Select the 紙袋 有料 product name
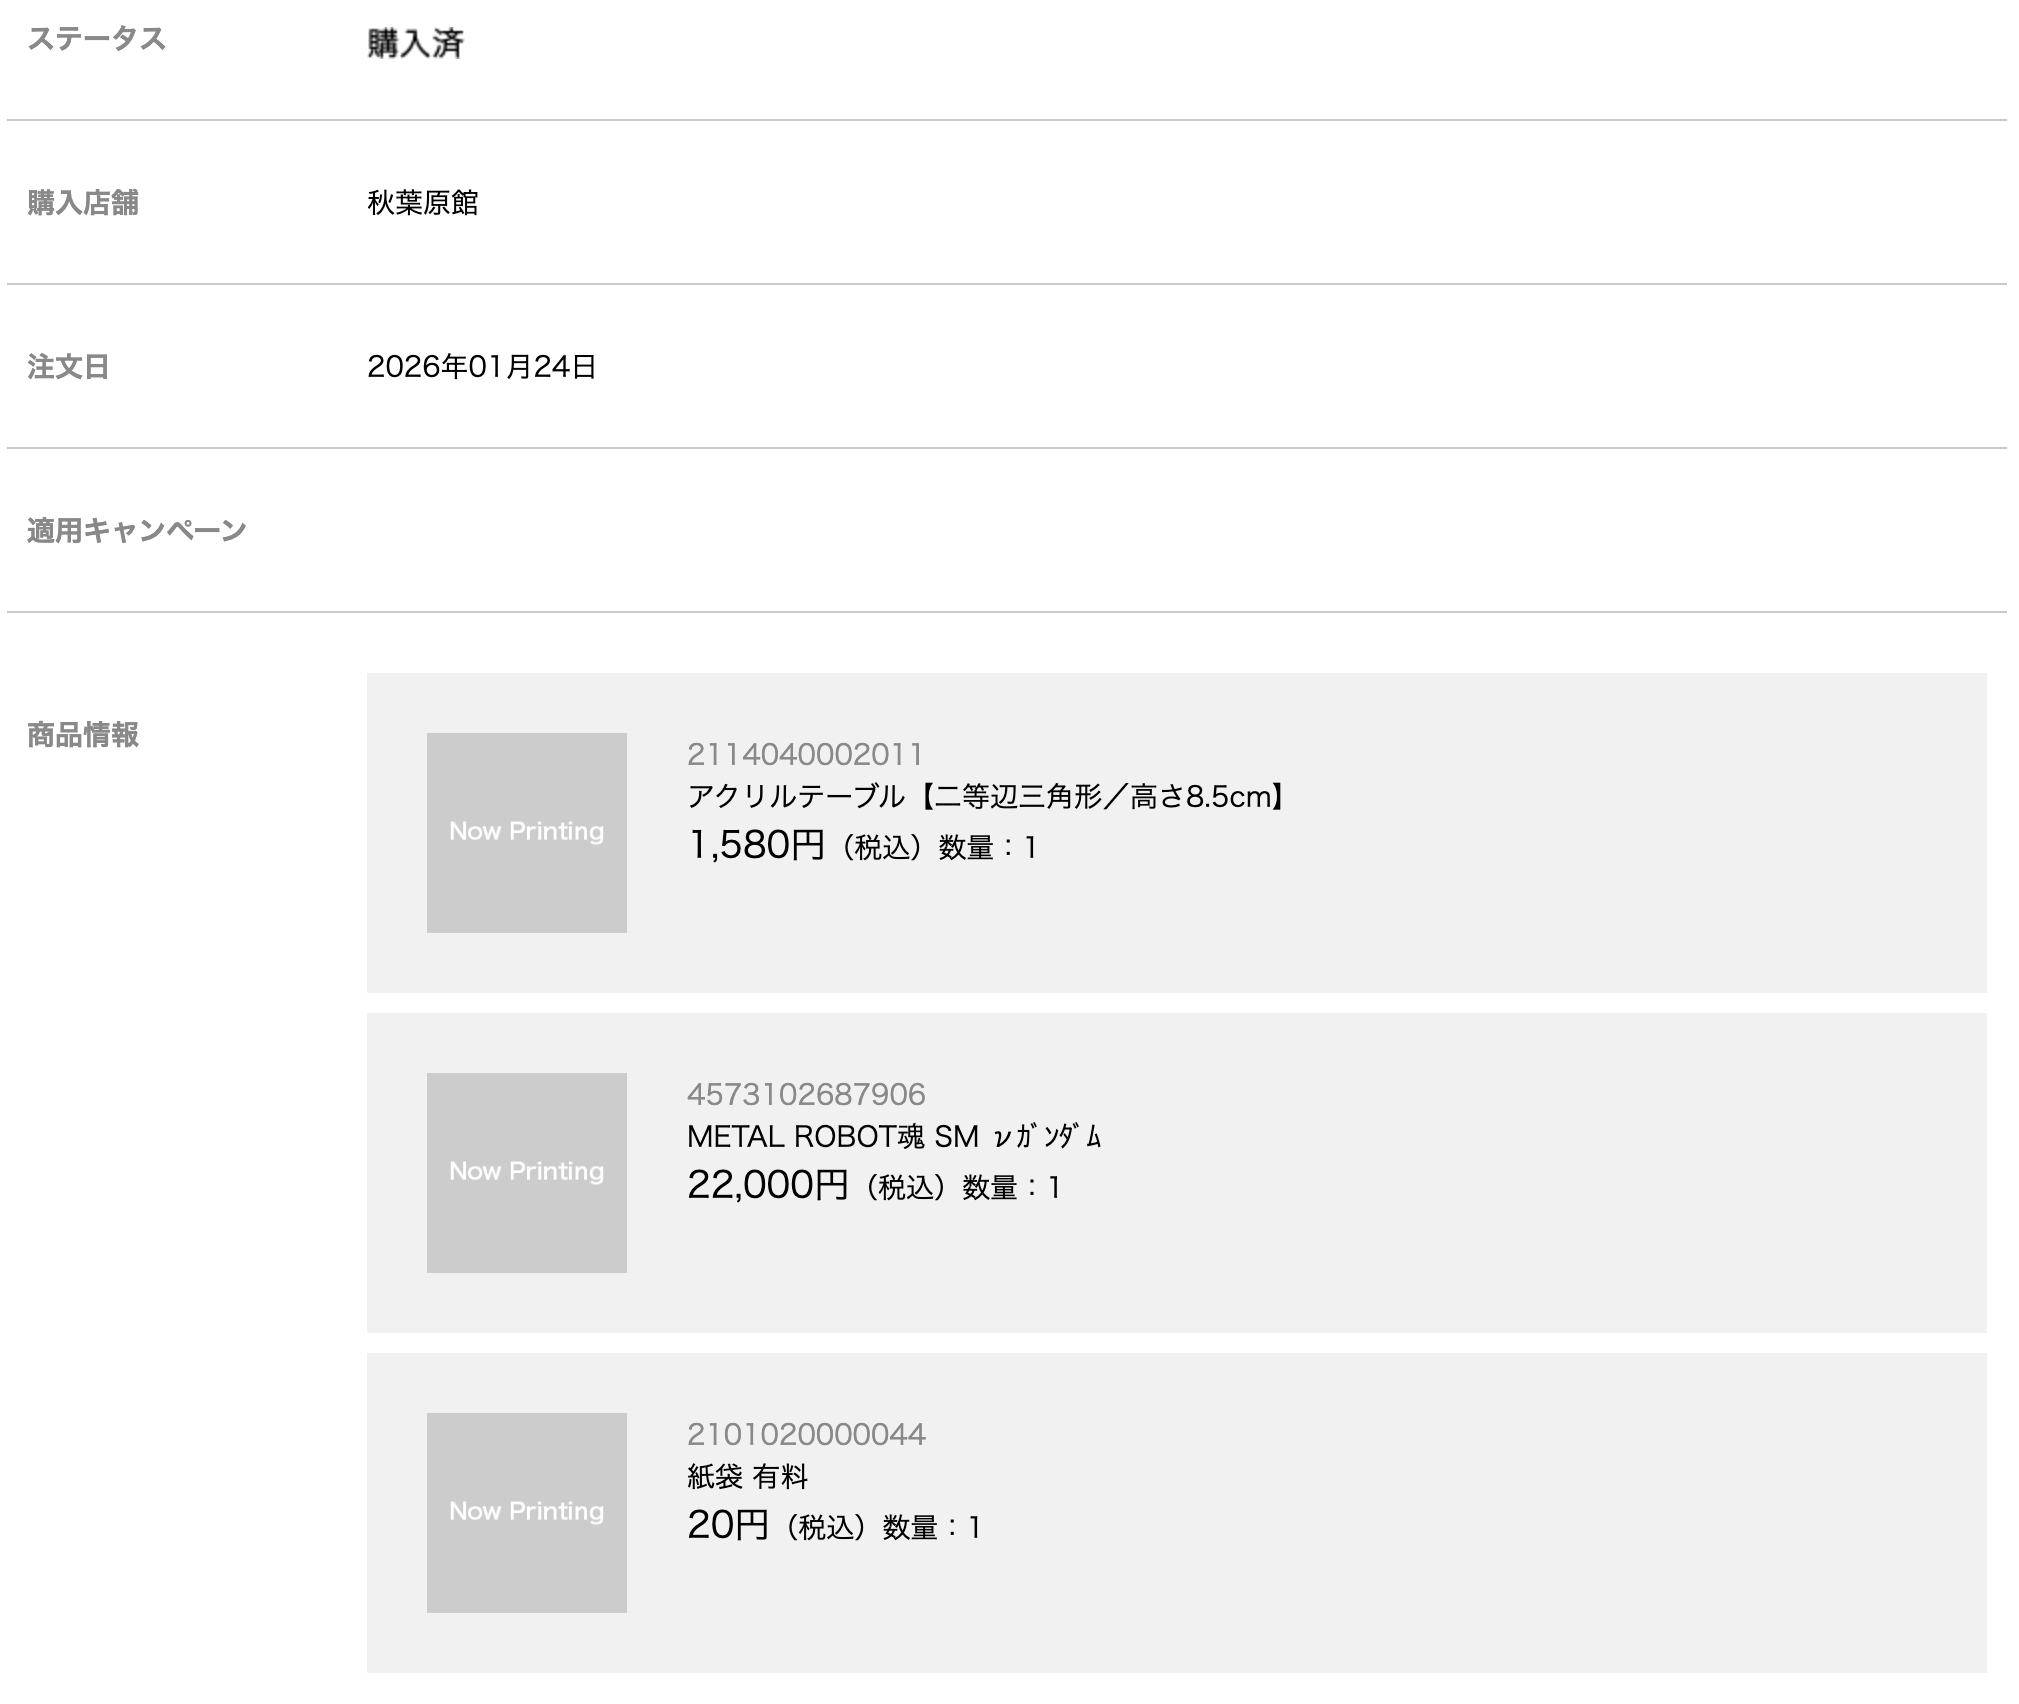 click(747, 1477)
